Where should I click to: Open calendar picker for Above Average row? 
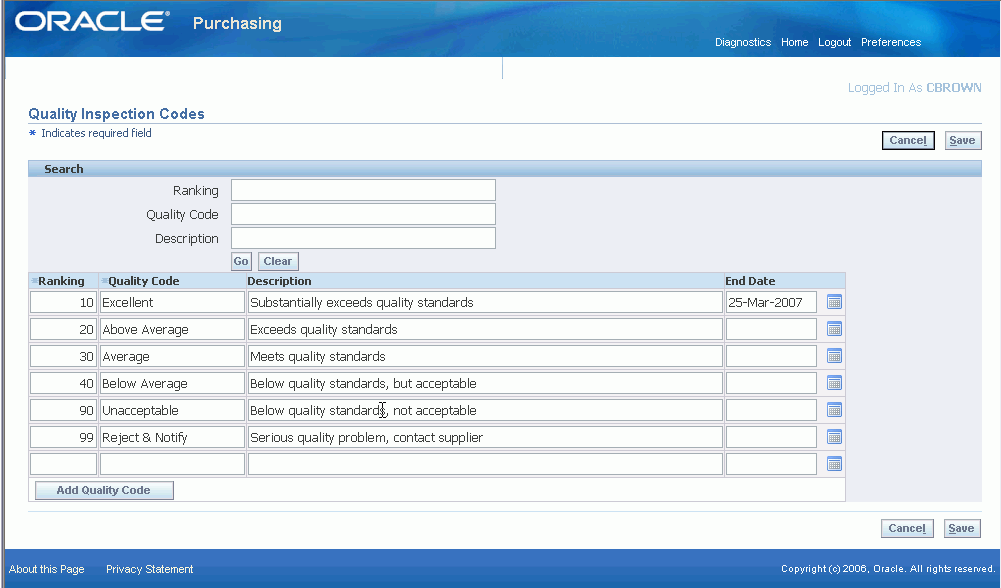coord(834,329)
